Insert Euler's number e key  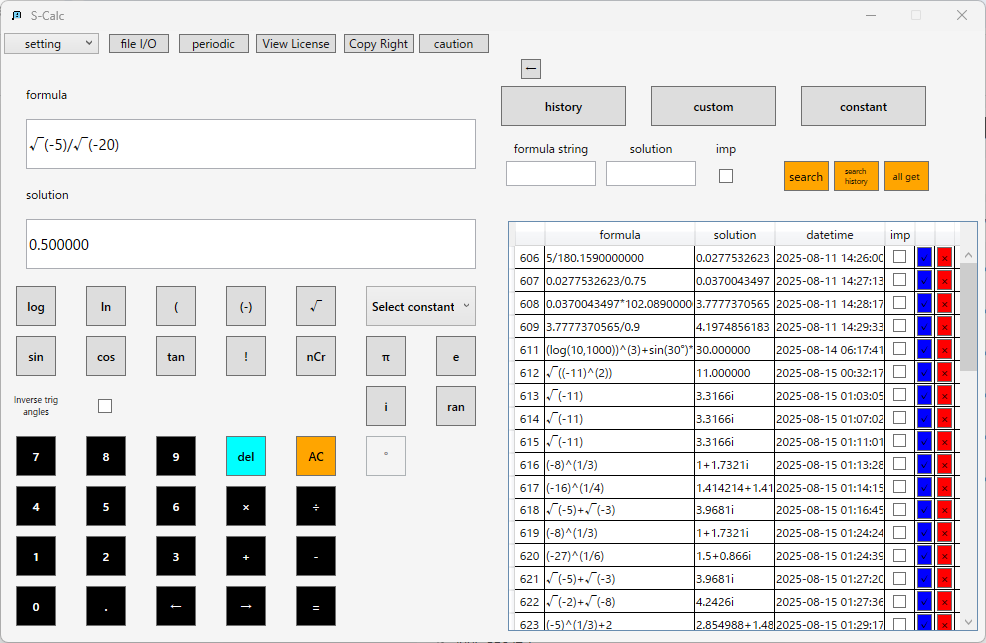tap(456, 356)
